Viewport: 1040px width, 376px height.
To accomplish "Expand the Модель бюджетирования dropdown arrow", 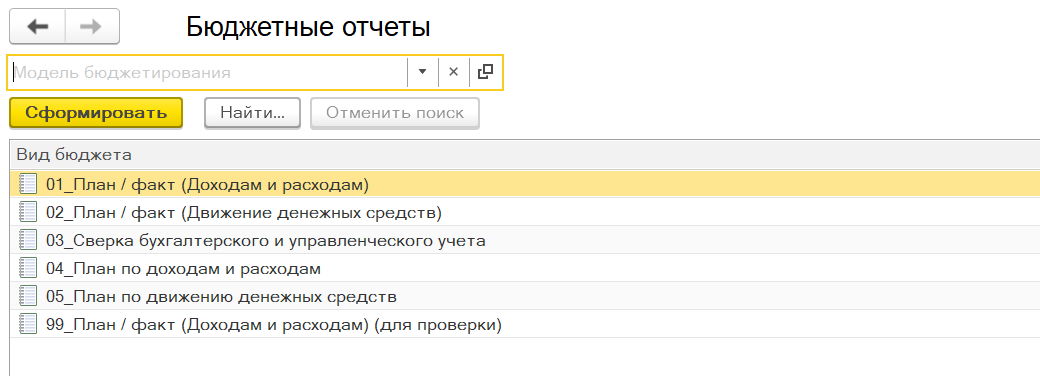I will [422, 72].
